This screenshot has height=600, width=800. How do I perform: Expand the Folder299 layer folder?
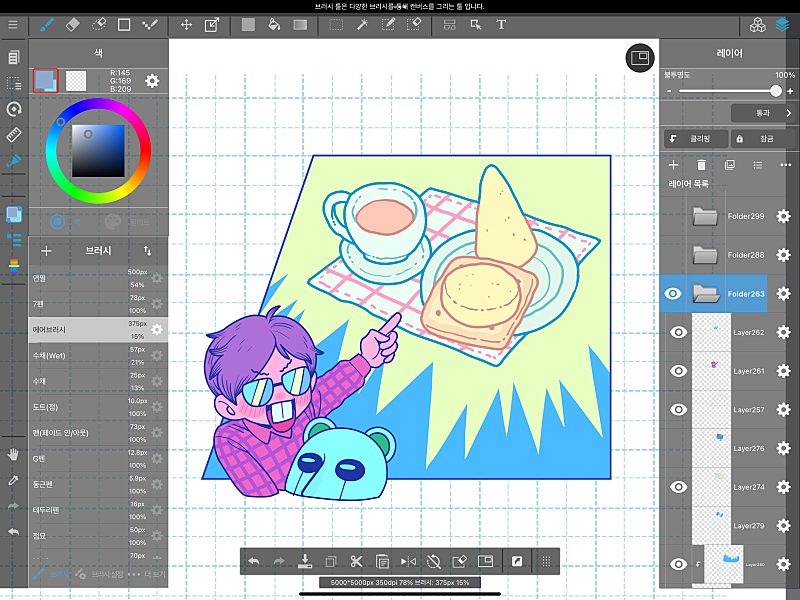tap(706, 216)
